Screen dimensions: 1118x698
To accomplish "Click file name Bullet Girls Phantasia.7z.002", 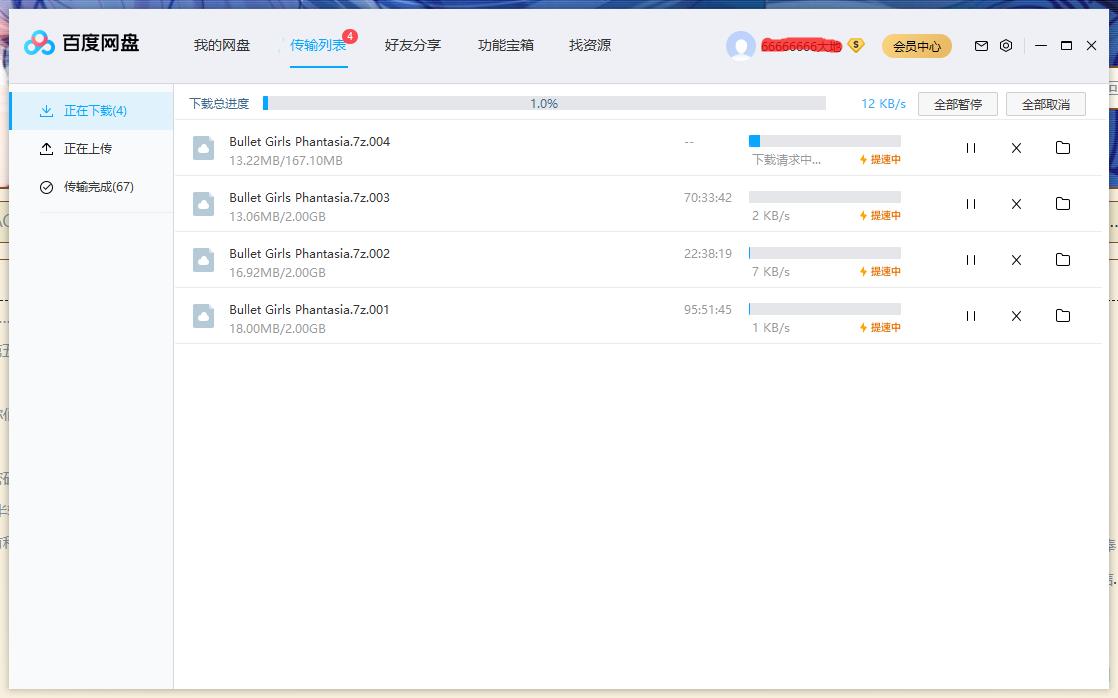I will coord(309,253).
